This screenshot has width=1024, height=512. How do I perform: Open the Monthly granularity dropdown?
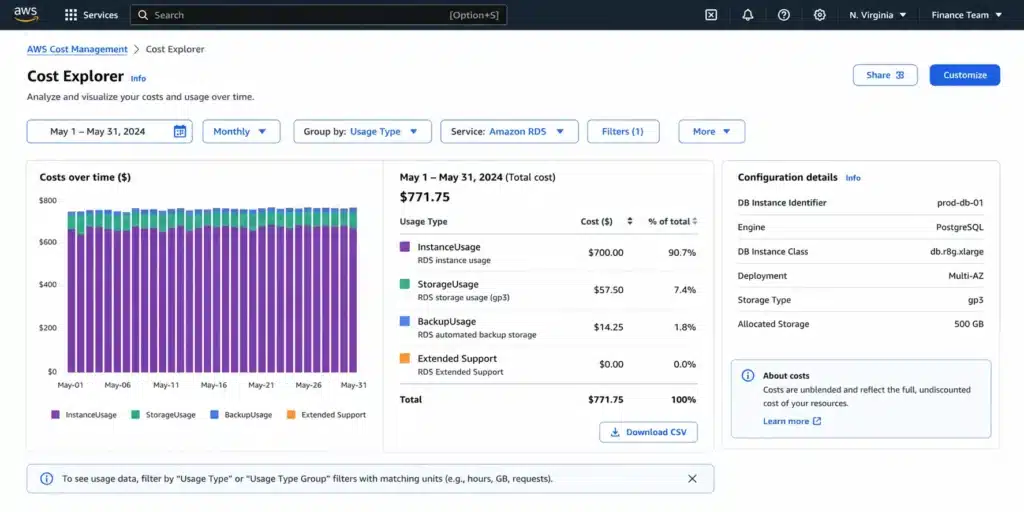[x=241, y=131]
